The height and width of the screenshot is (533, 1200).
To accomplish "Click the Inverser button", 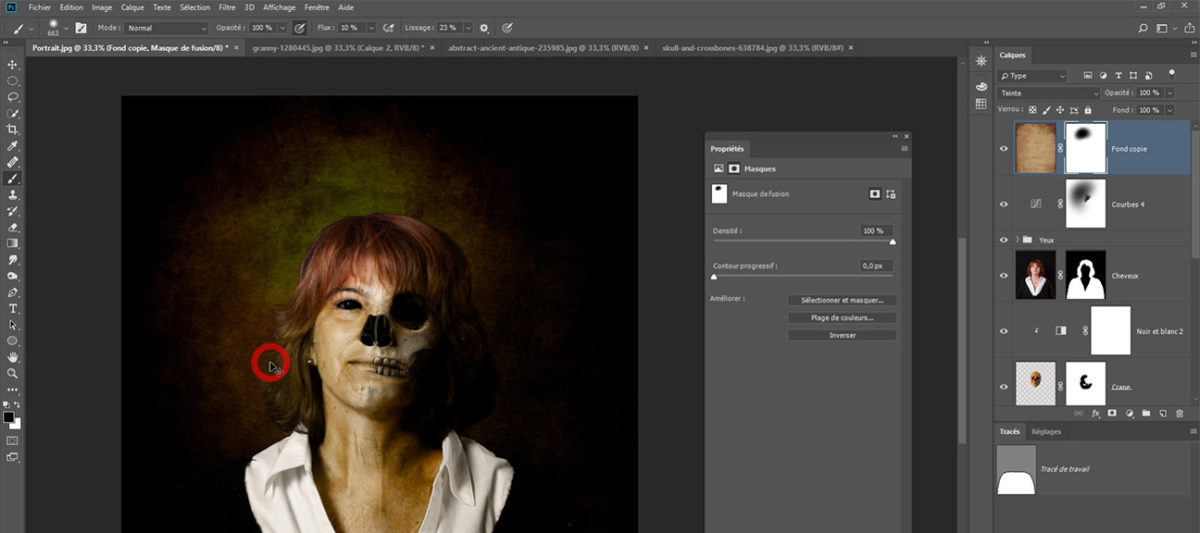I will [x=841, y=336].
